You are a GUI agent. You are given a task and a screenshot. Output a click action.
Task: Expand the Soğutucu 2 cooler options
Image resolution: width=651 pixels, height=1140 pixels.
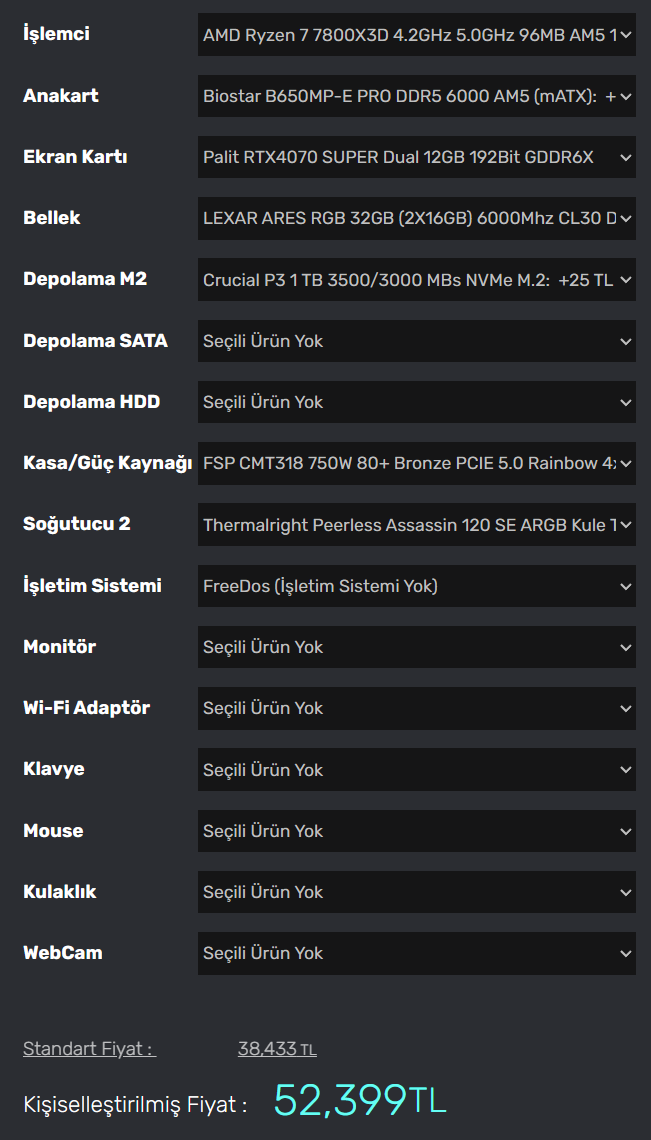coord(416,524)
